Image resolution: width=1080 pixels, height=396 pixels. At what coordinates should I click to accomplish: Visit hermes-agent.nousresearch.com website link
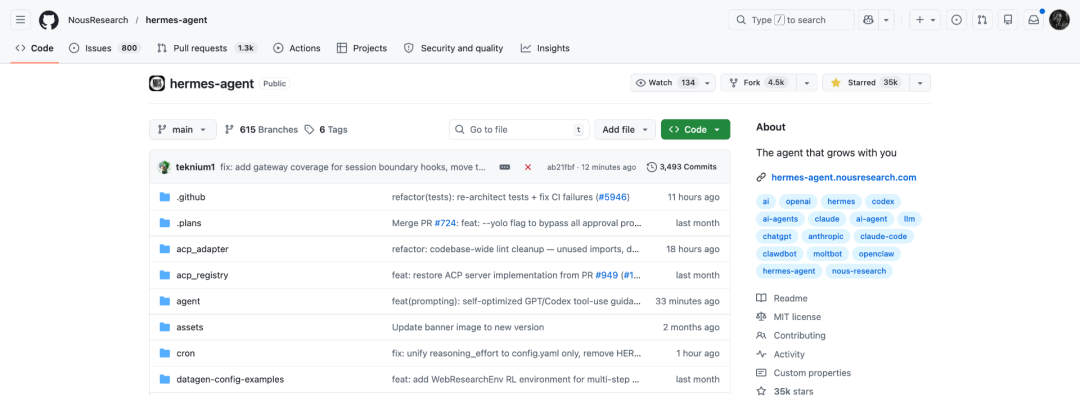[844, 177]
